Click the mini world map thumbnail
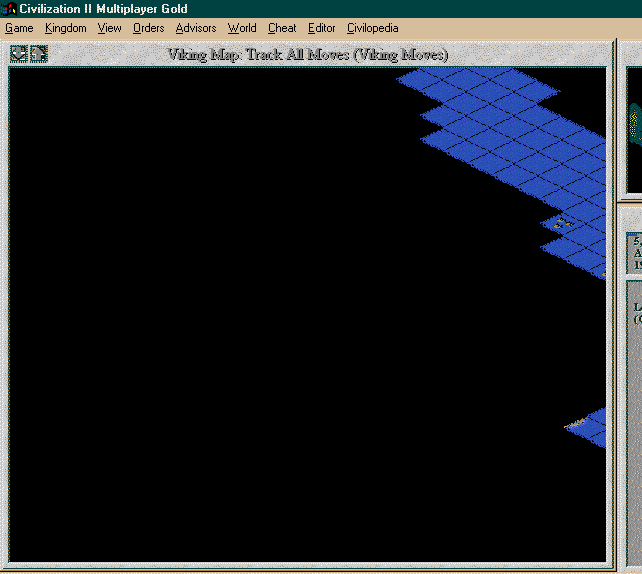This screenshot has width=642, height=574. point(635,130)
